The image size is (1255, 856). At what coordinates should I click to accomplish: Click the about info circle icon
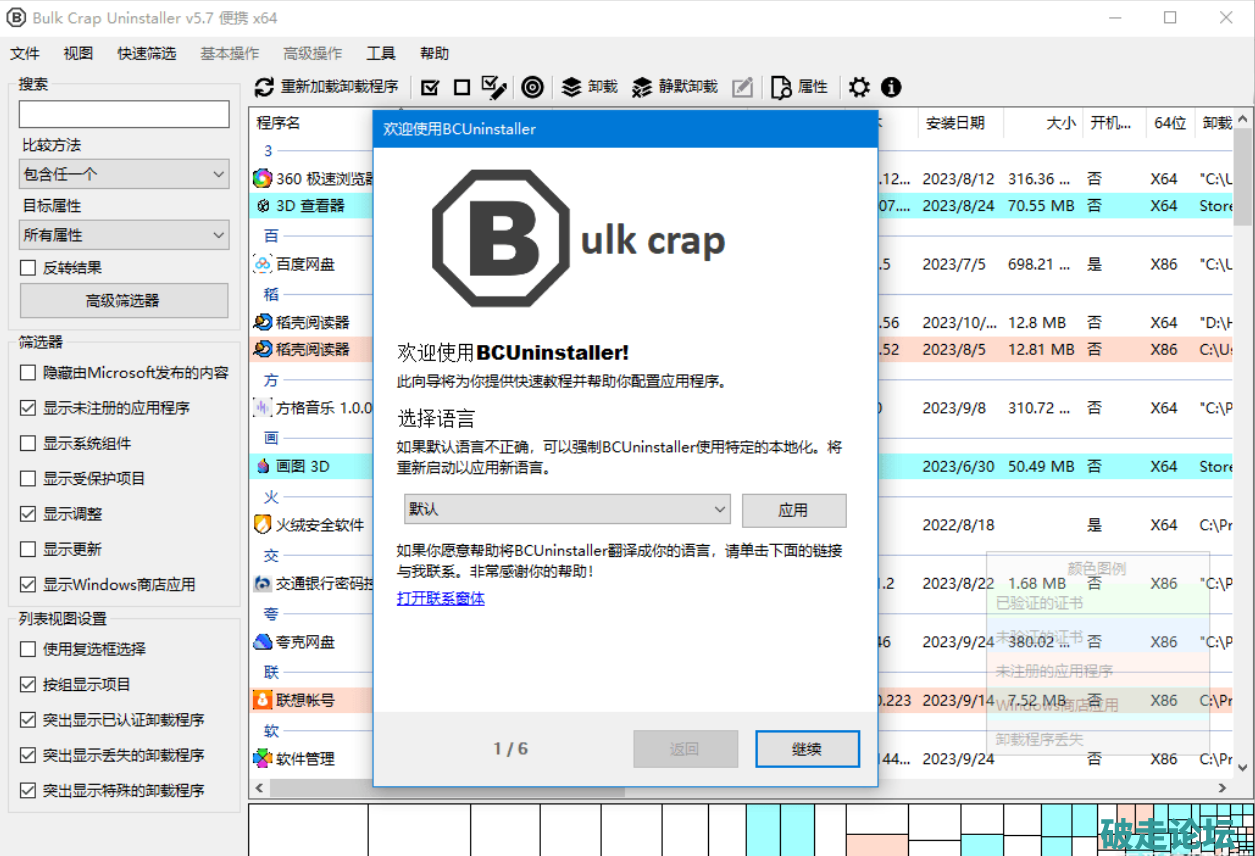click(891, 88)
